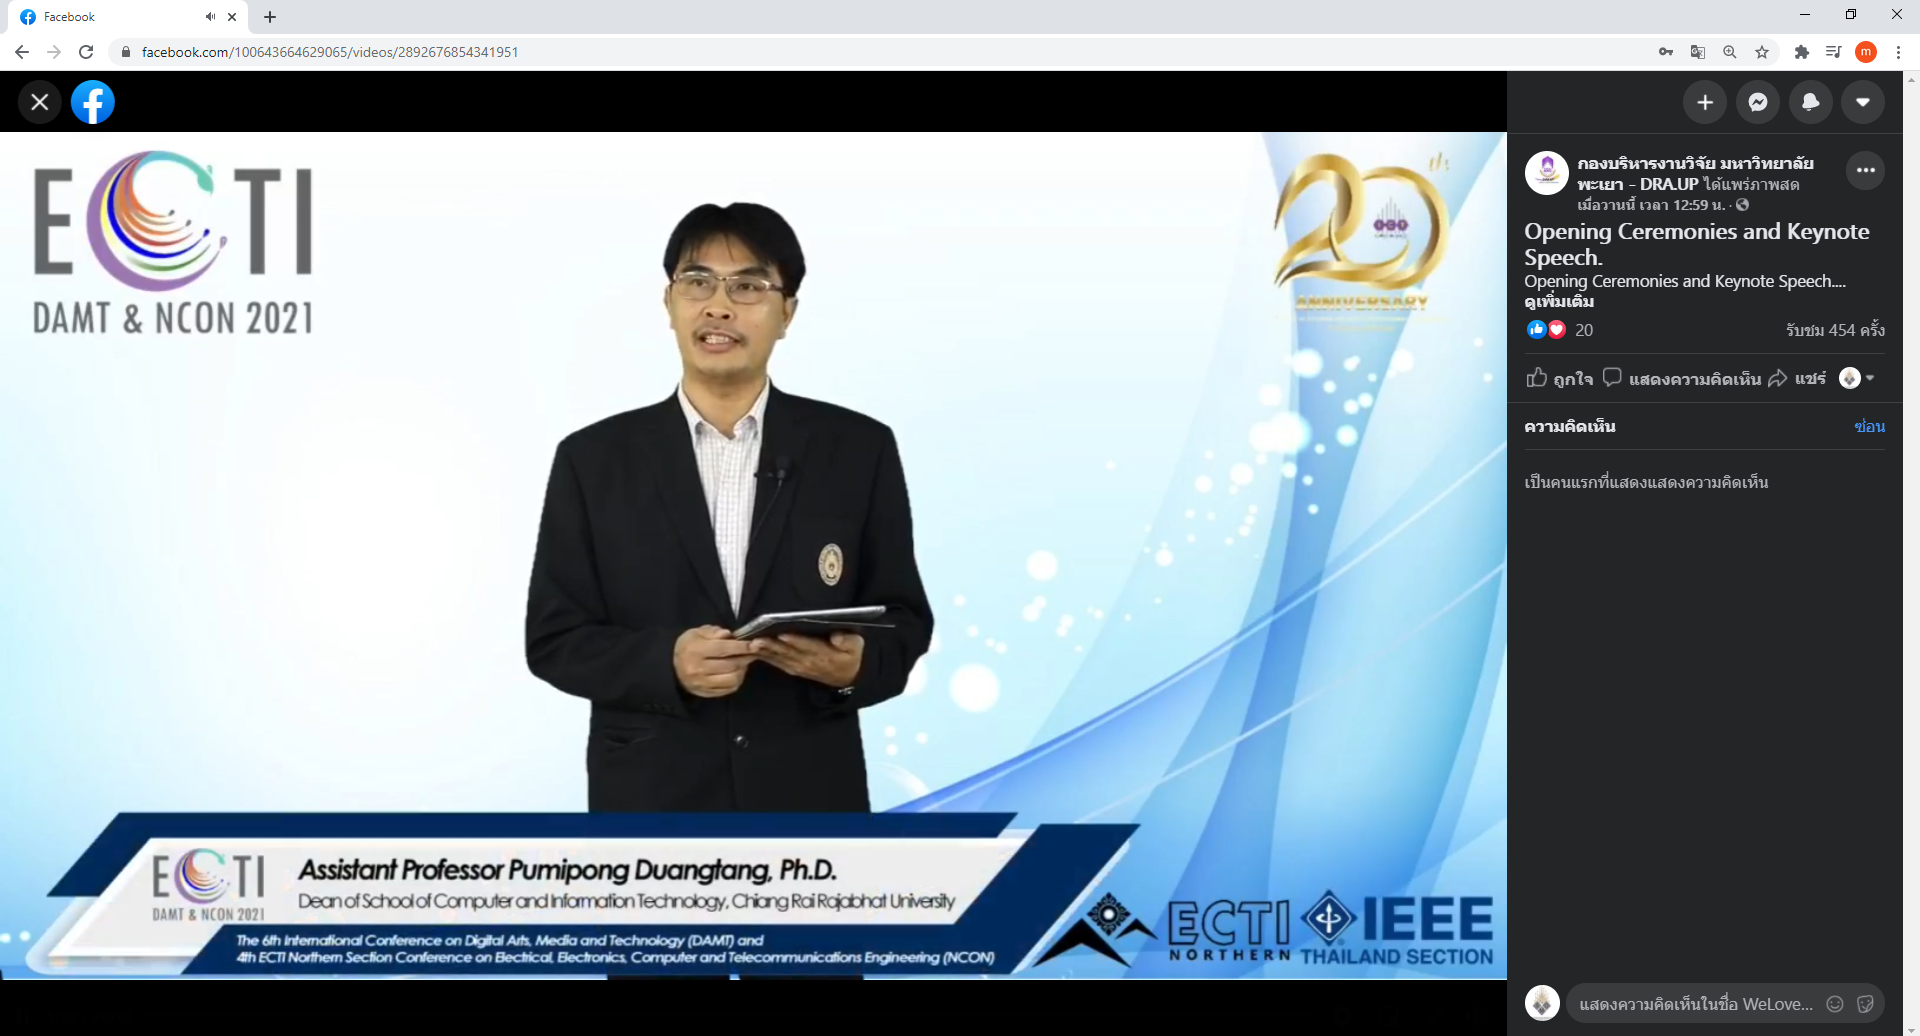Viewport: 1920px width, 1036px height.
Task: Bookmark this page with star icon
Action: pos(1762,52)
